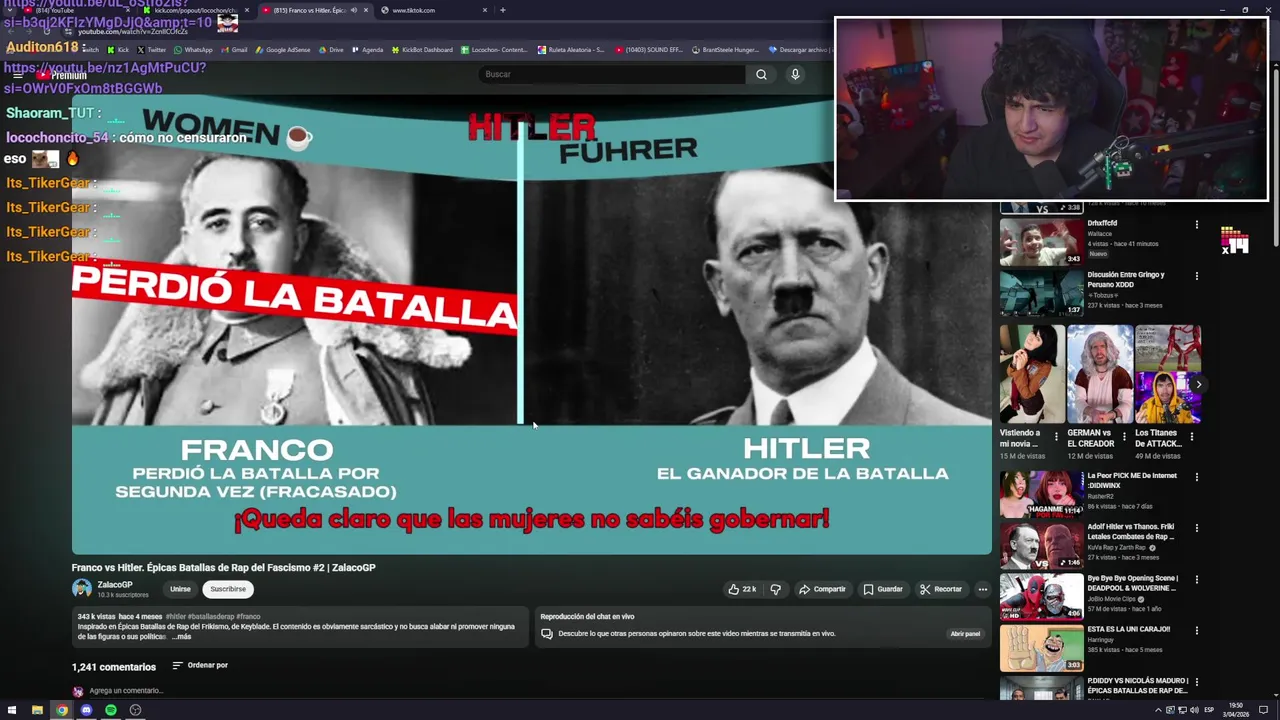This screenshot has height=720, width=1280.
Task: Click the #batallasderap hashtag link
Action: click(210, 617)
